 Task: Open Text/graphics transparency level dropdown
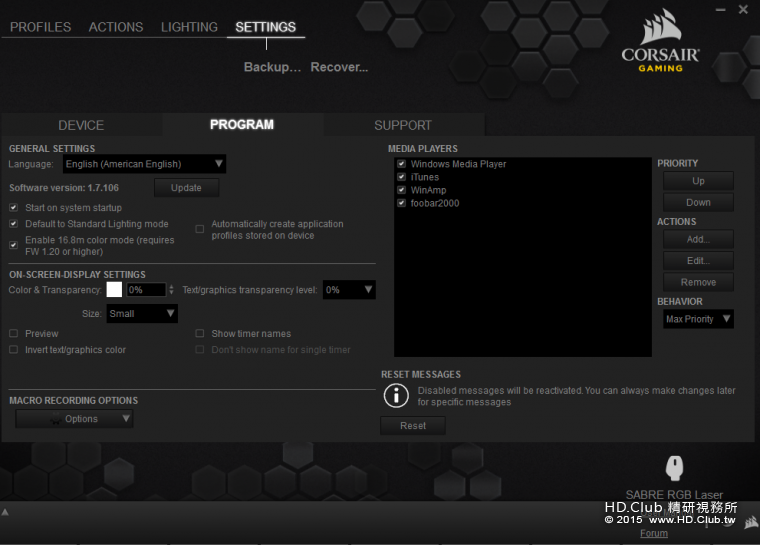pos(349,290)
